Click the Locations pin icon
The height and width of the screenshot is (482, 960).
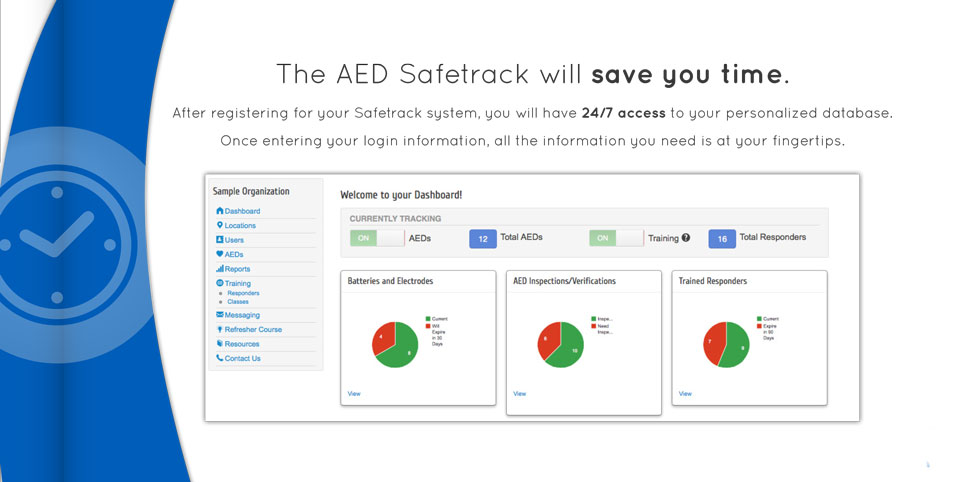point(220,225)
